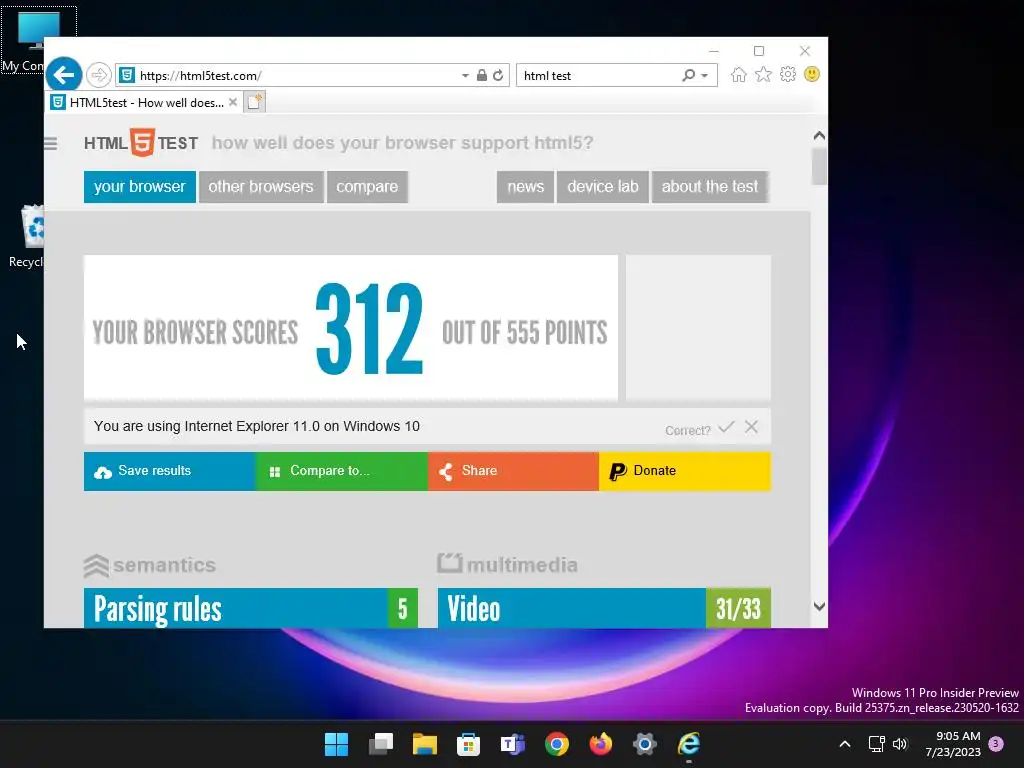Click the vertical scrollbar thumb
The width and height of the screenshot is (1024, 768).
(x=819, y=166)
